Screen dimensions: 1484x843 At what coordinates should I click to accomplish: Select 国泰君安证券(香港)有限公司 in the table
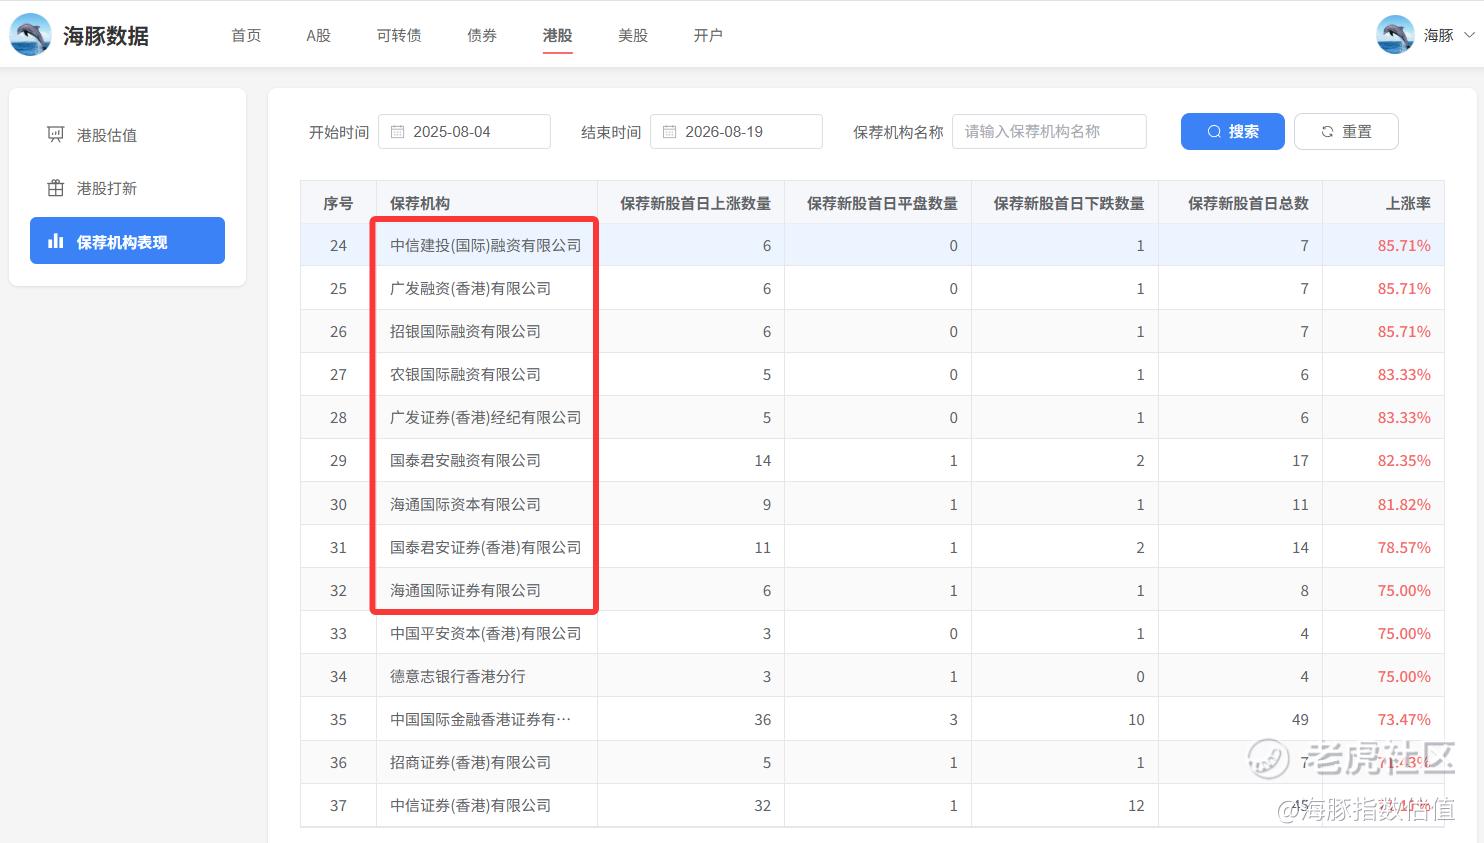tap(486, 548)
